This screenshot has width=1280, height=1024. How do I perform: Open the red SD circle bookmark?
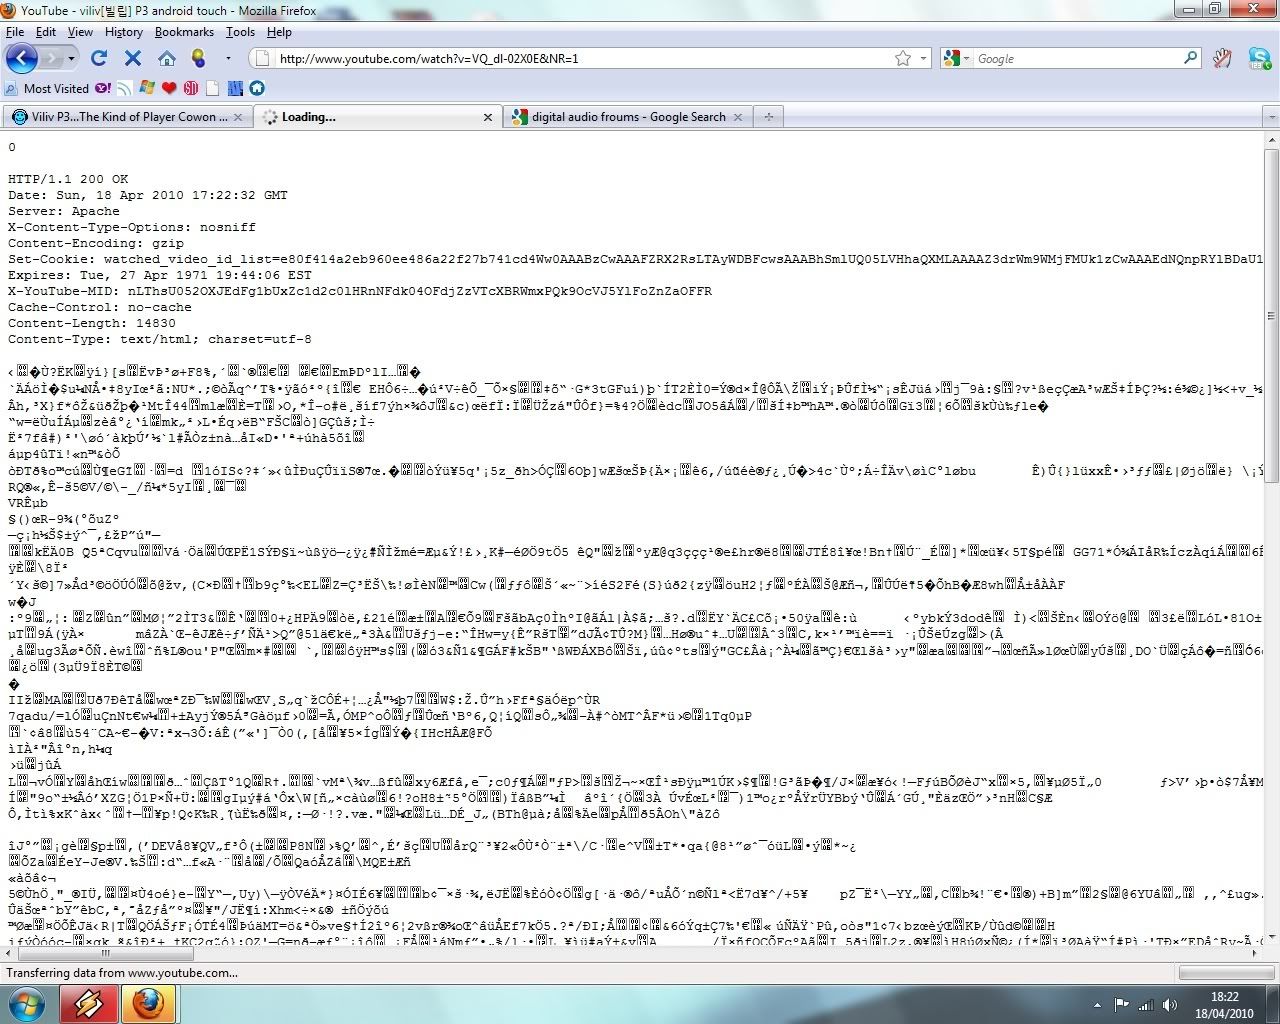coord(190,88)
